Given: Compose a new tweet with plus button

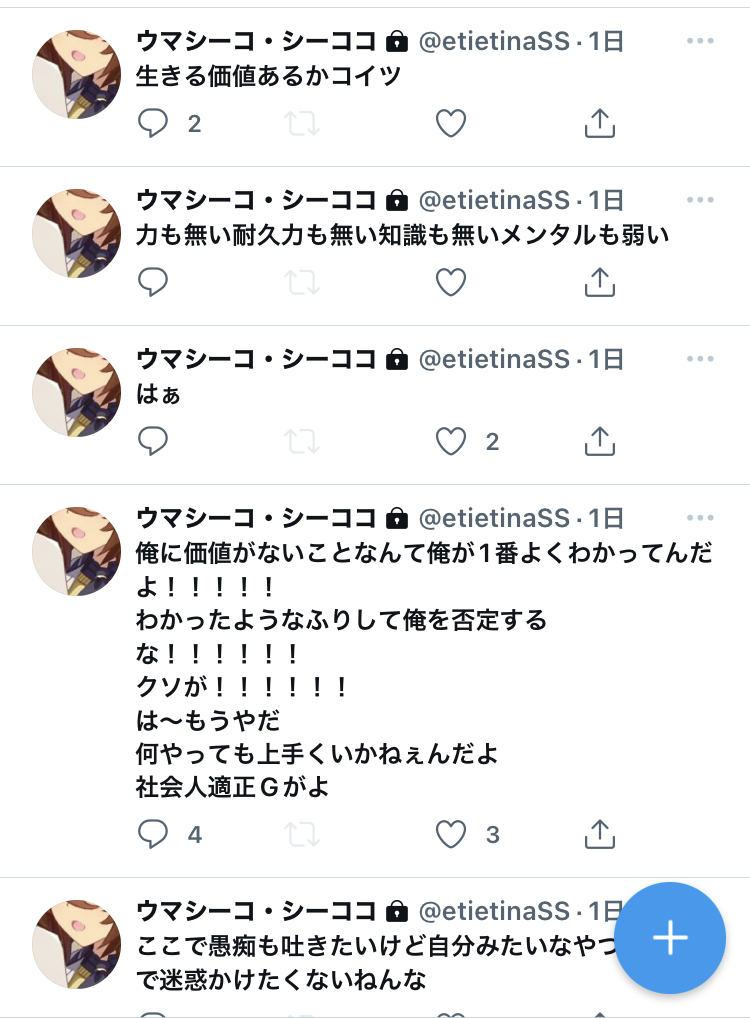Looking at the screenshot, I should point(669,937).
